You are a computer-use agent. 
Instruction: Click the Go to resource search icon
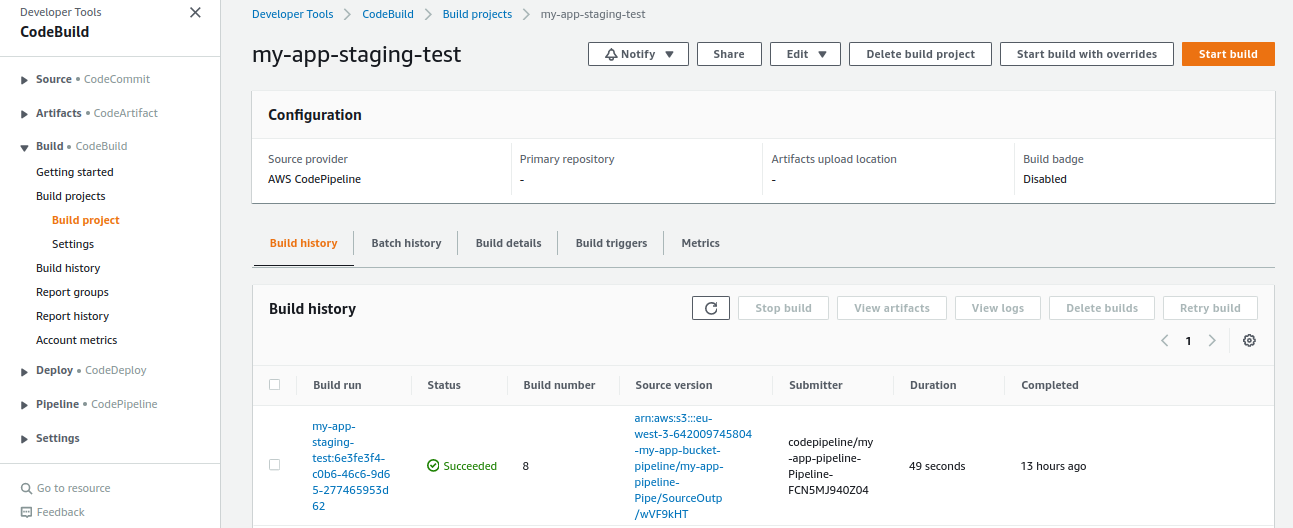[26, 488]
